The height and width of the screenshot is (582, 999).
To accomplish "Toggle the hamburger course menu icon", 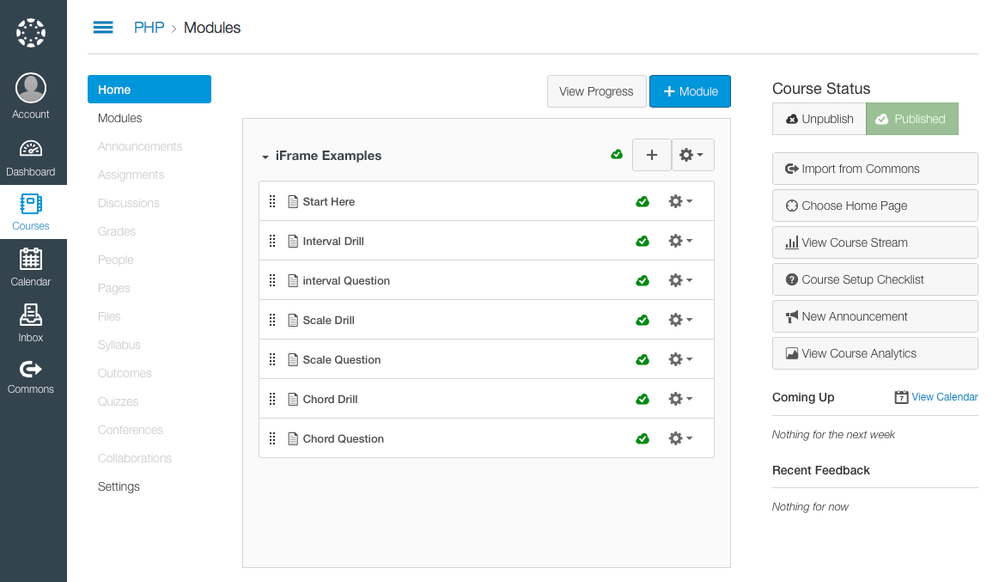I will [x=103, y=28].
